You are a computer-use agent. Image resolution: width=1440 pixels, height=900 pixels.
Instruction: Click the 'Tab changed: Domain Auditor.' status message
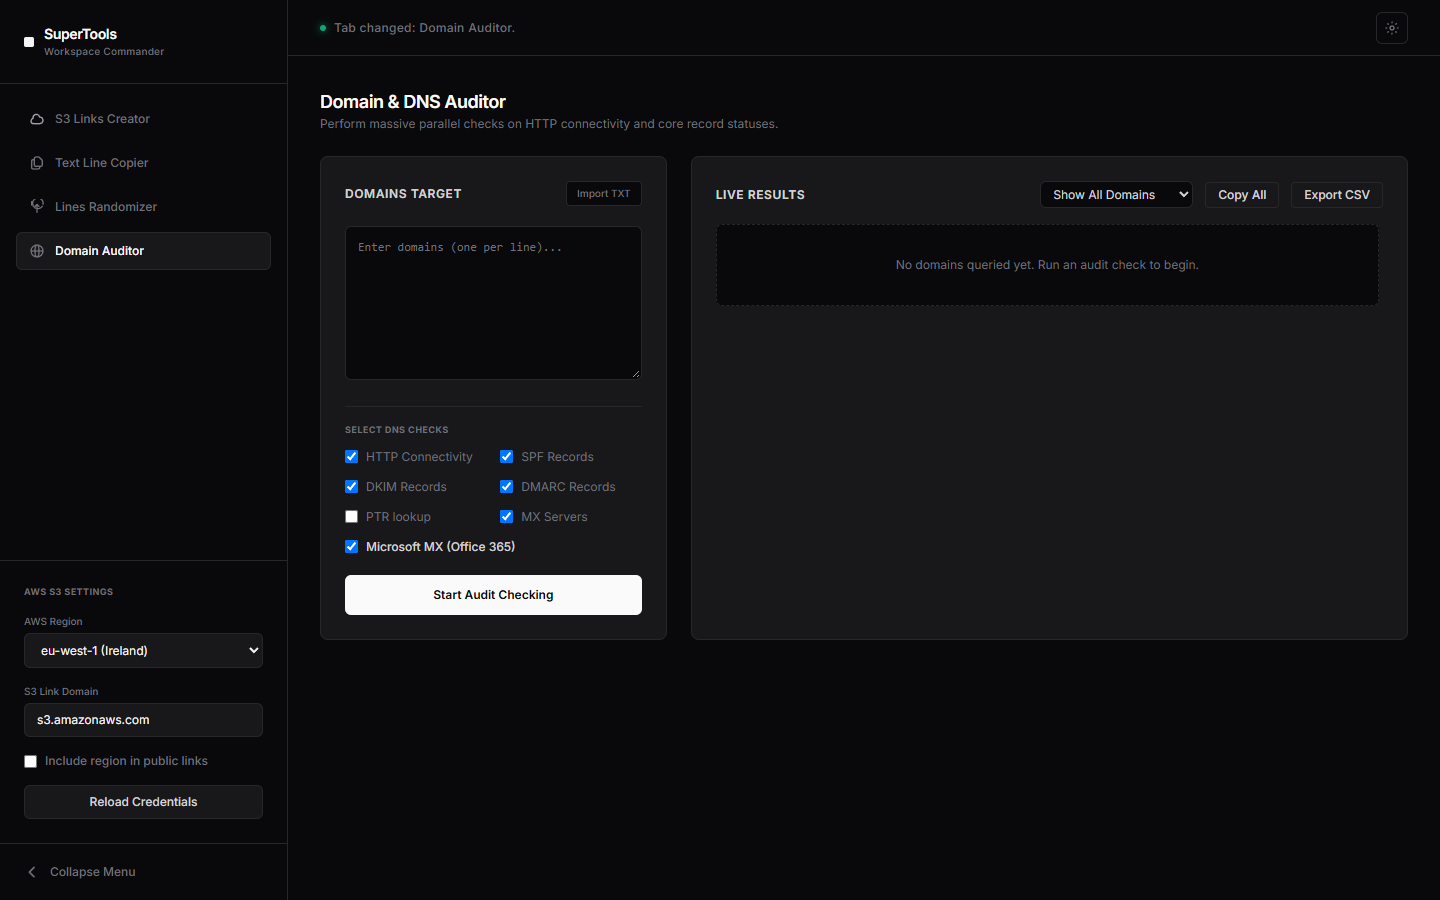(x=424, y=28)
